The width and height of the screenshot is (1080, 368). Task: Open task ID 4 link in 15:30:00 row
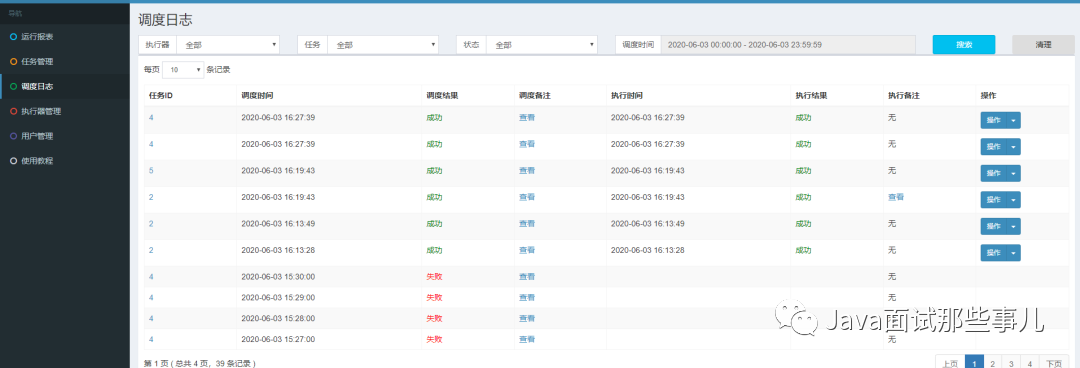(x=151, y=276)
